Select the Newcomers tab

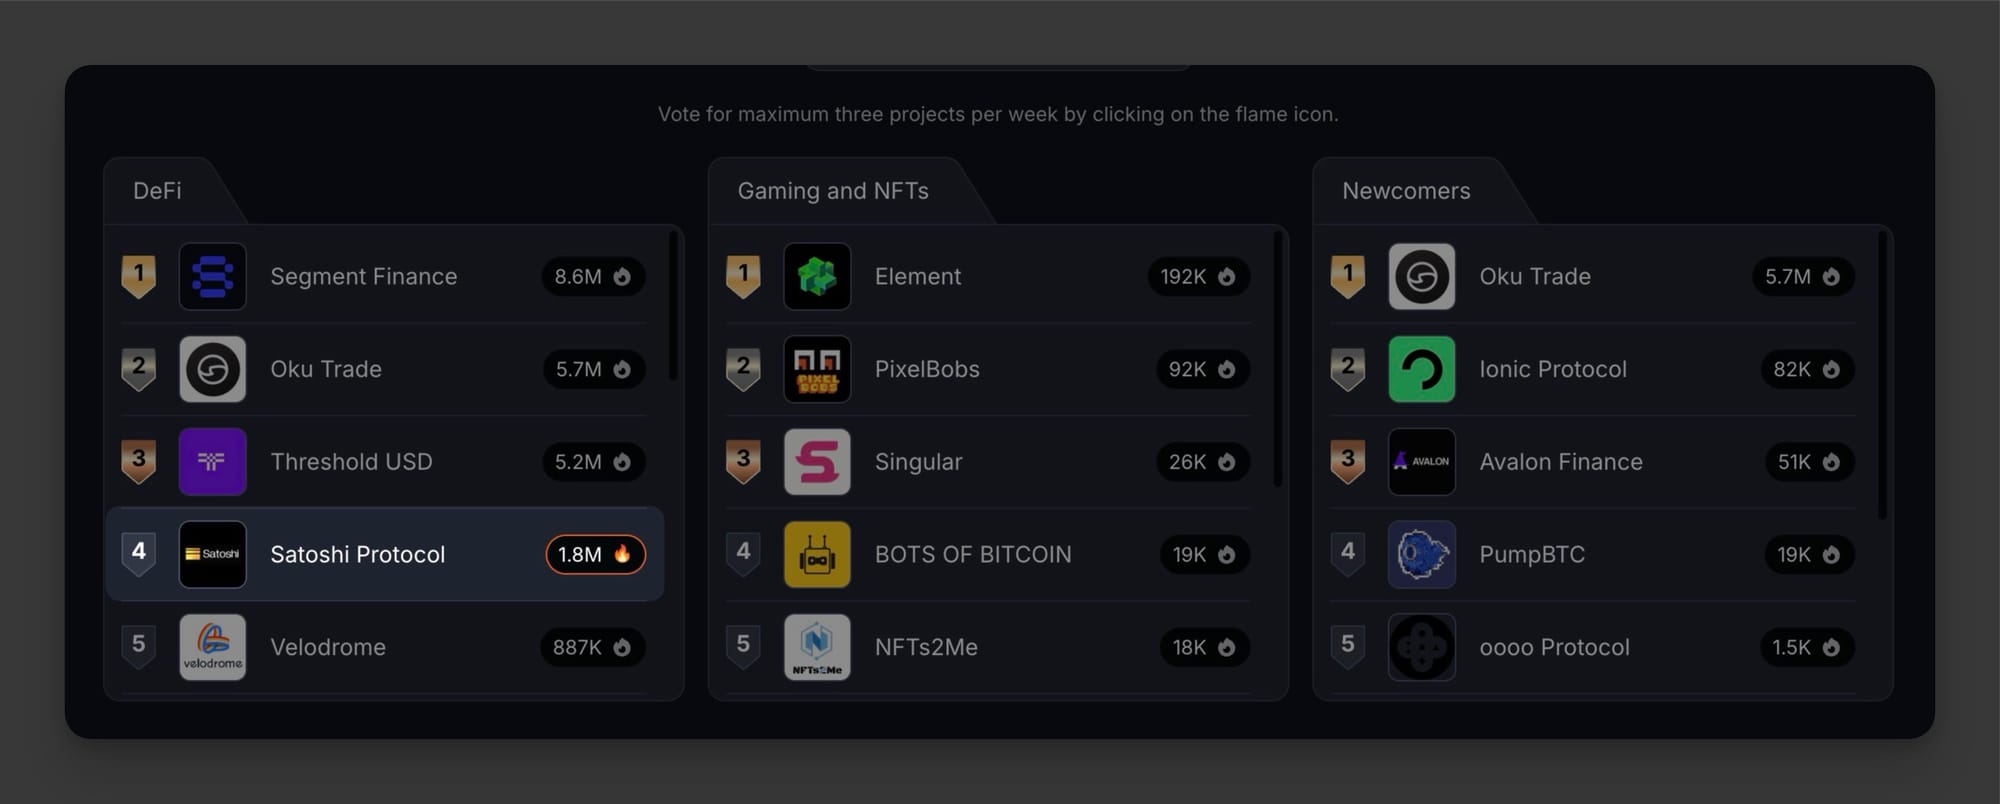tap(1406, 190)
